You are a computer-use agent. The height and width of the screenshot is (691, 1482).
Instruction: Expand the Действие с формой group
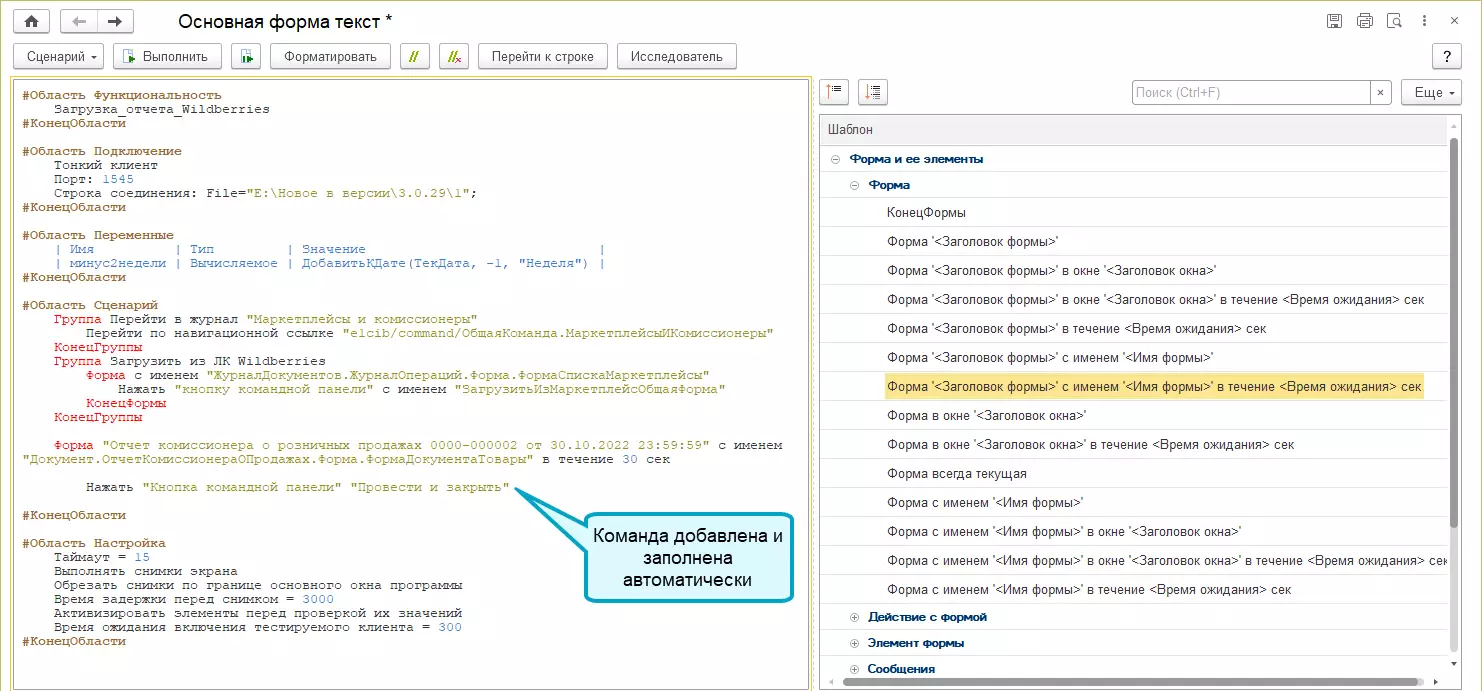point(855,617)
